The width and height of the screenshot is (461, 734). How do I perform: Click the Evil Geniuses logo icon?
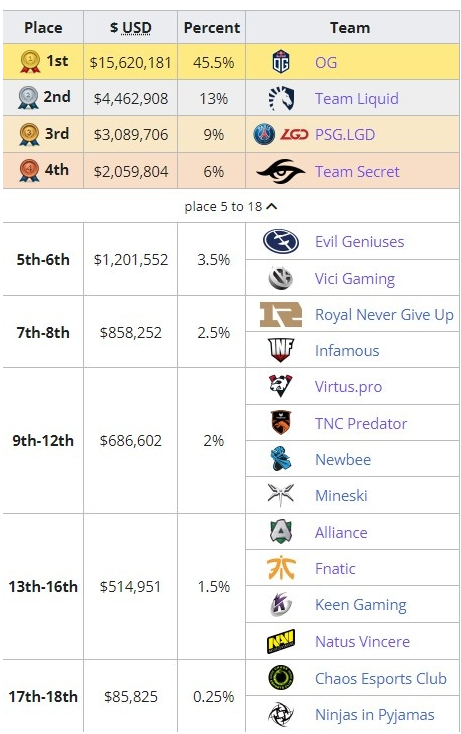(x=281, y=242)
